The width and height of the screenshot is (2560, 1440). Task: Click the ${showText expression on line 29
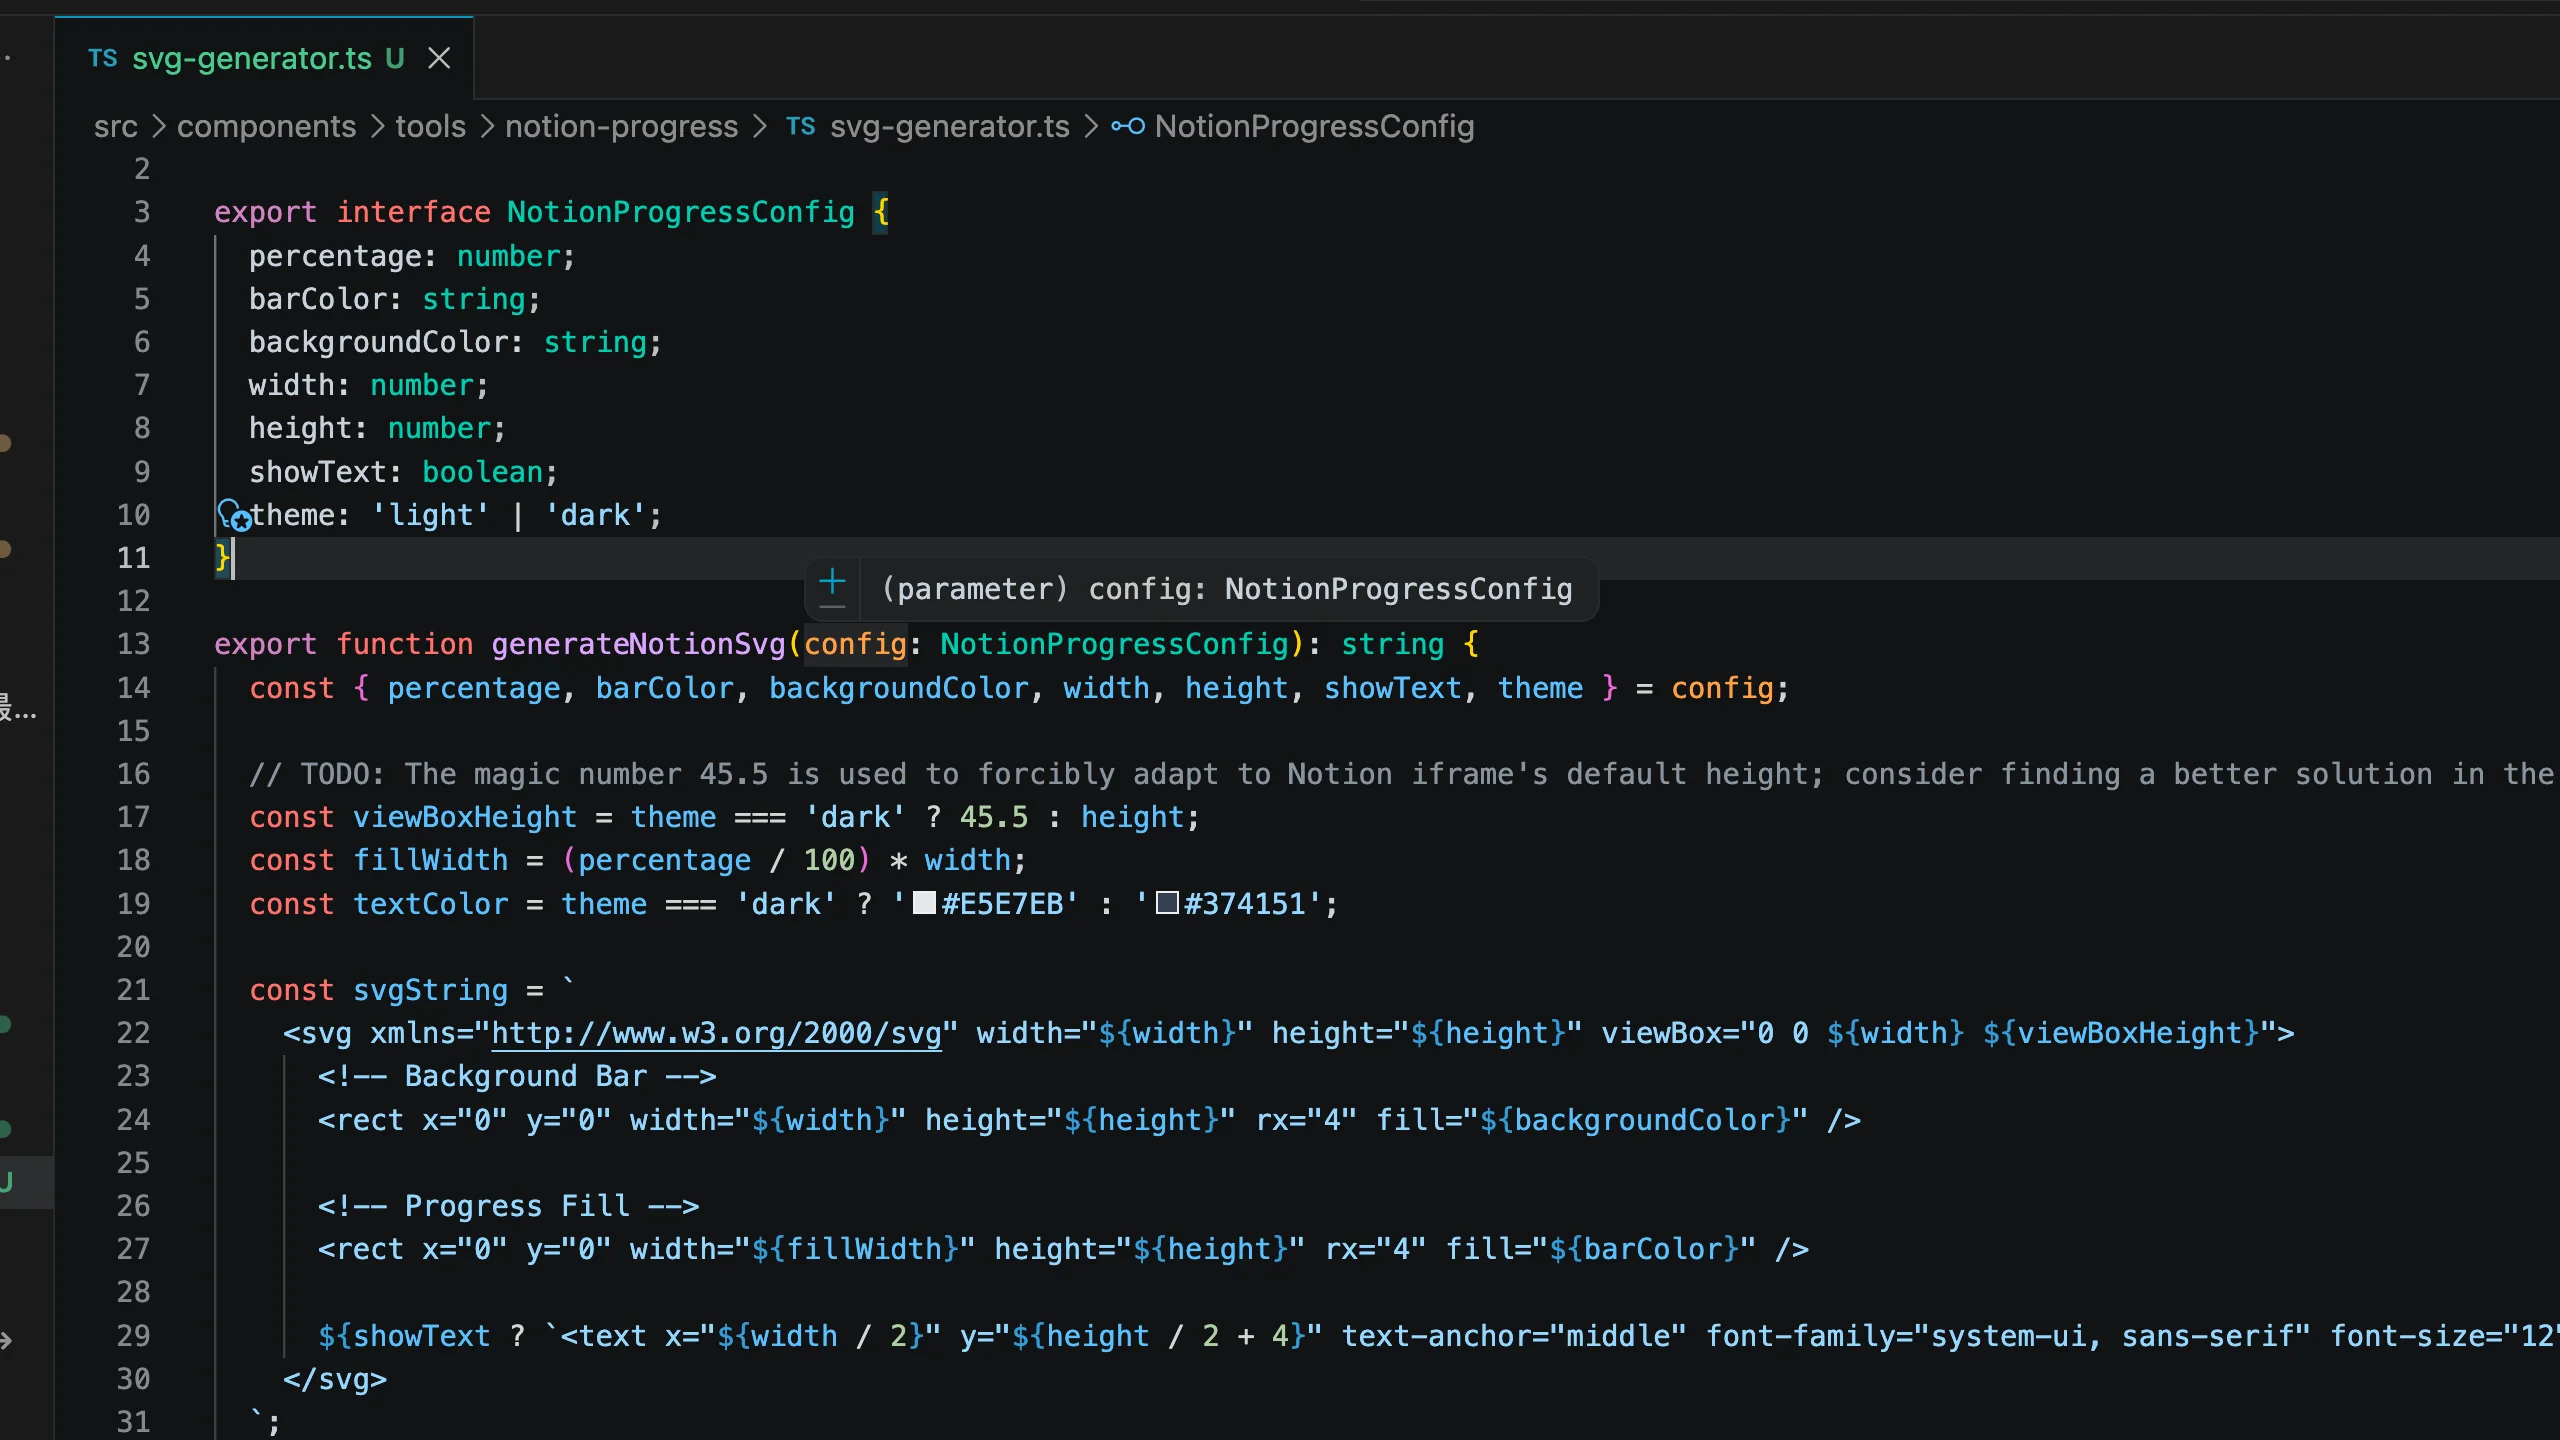[404, 1336]
